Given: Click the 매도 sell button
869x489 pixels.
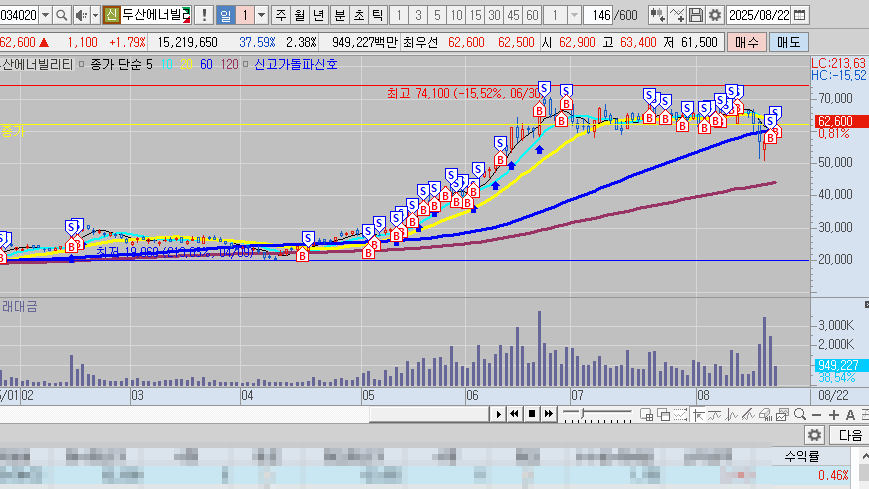Looking at the screenshot, I should click(789, 42).
